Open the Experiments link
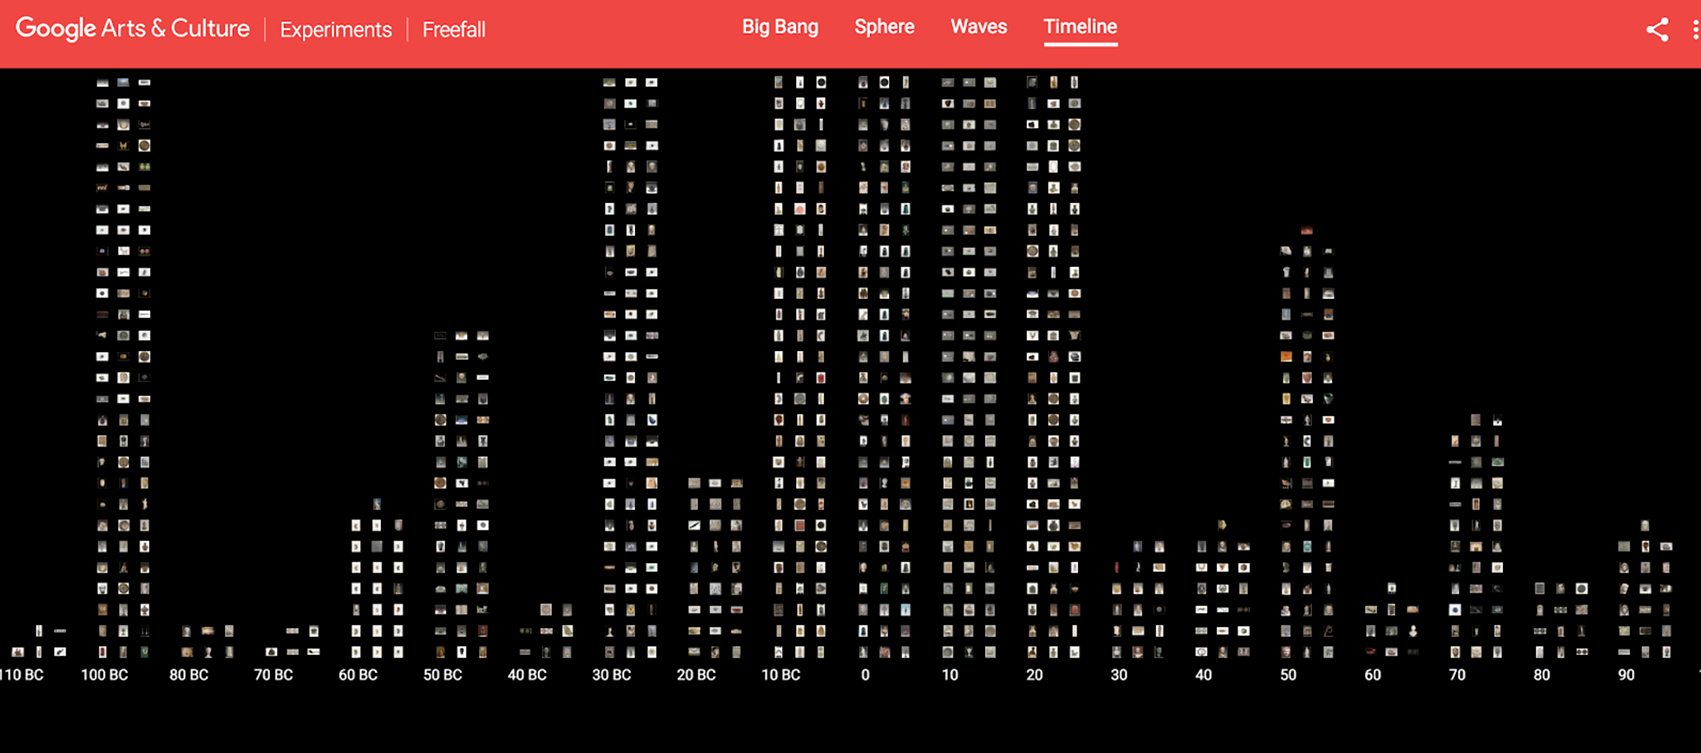Image resolution: width=1701 pixels, height=753 pixels. pos(335,30)
